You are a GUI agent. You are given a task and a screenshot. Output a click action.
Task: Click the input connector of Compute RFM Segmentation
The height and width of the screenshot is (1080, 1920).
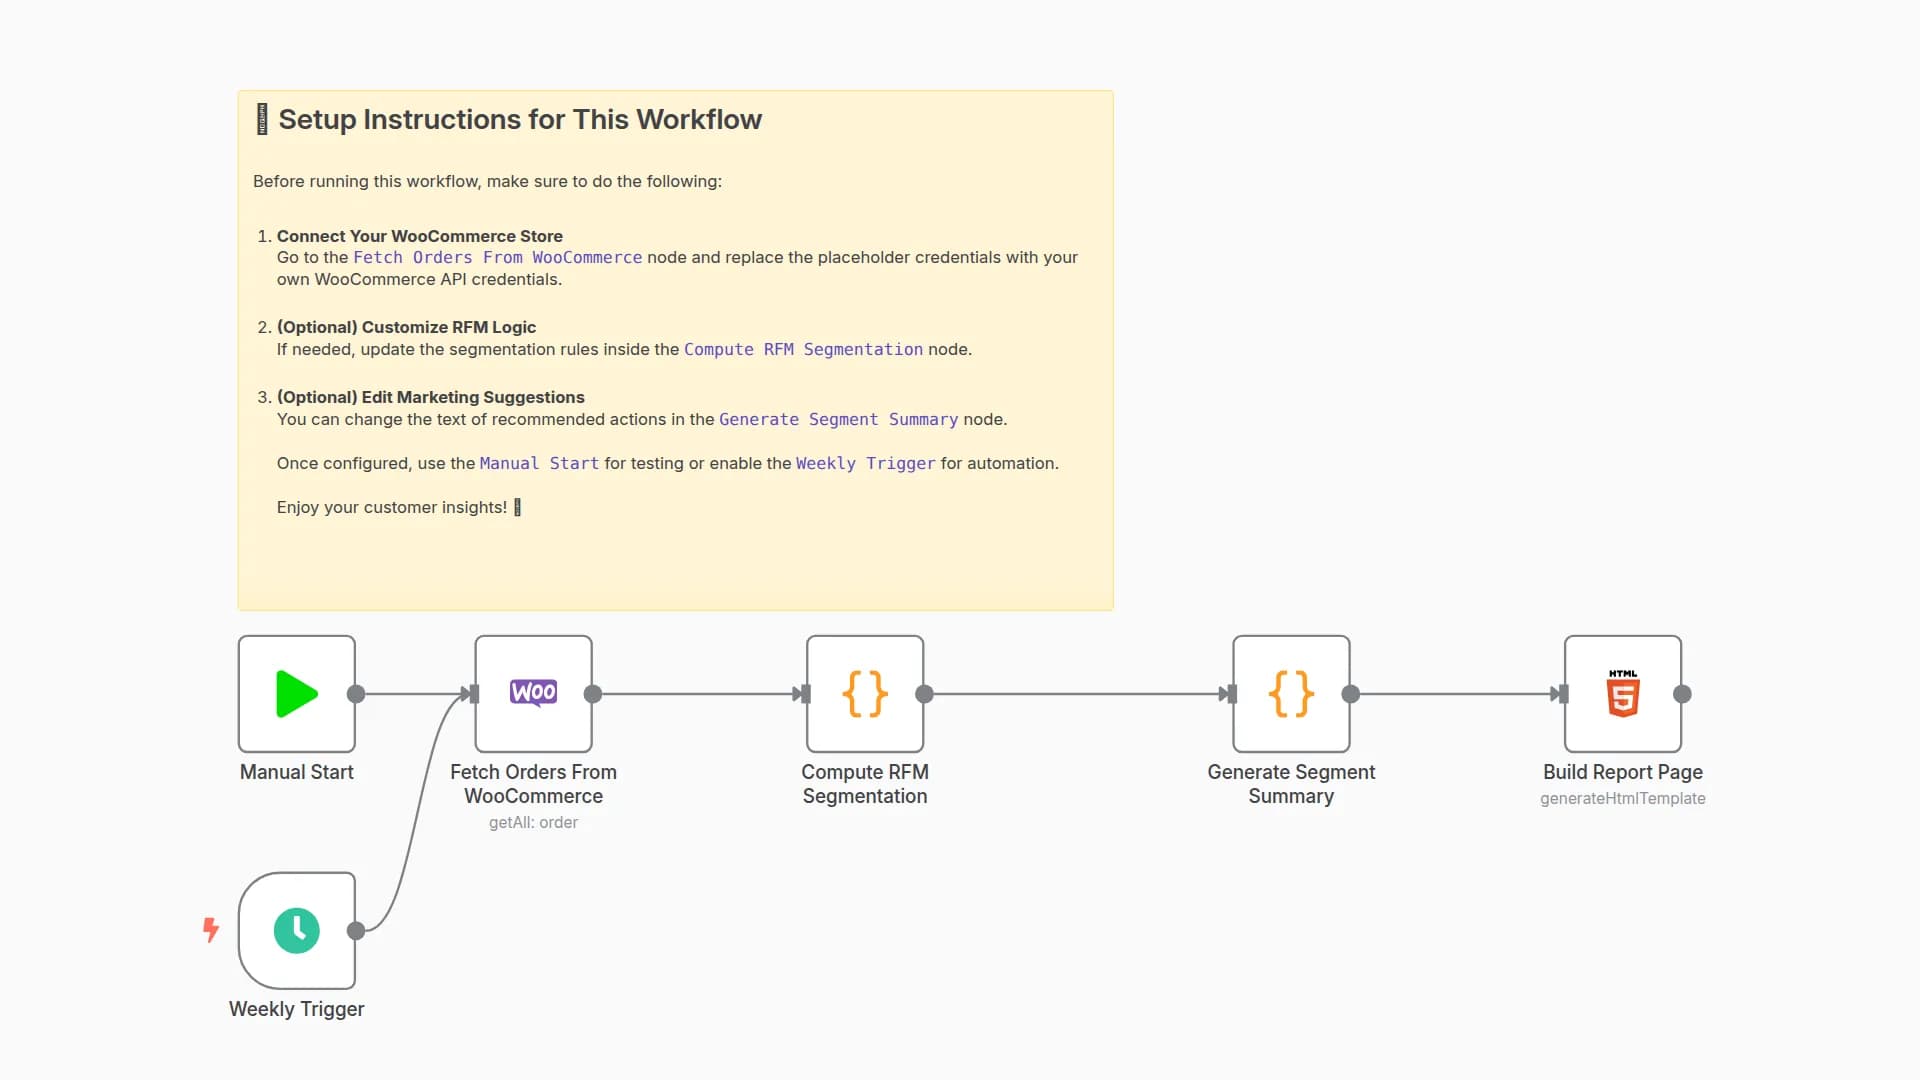click(x=806, y=693)
